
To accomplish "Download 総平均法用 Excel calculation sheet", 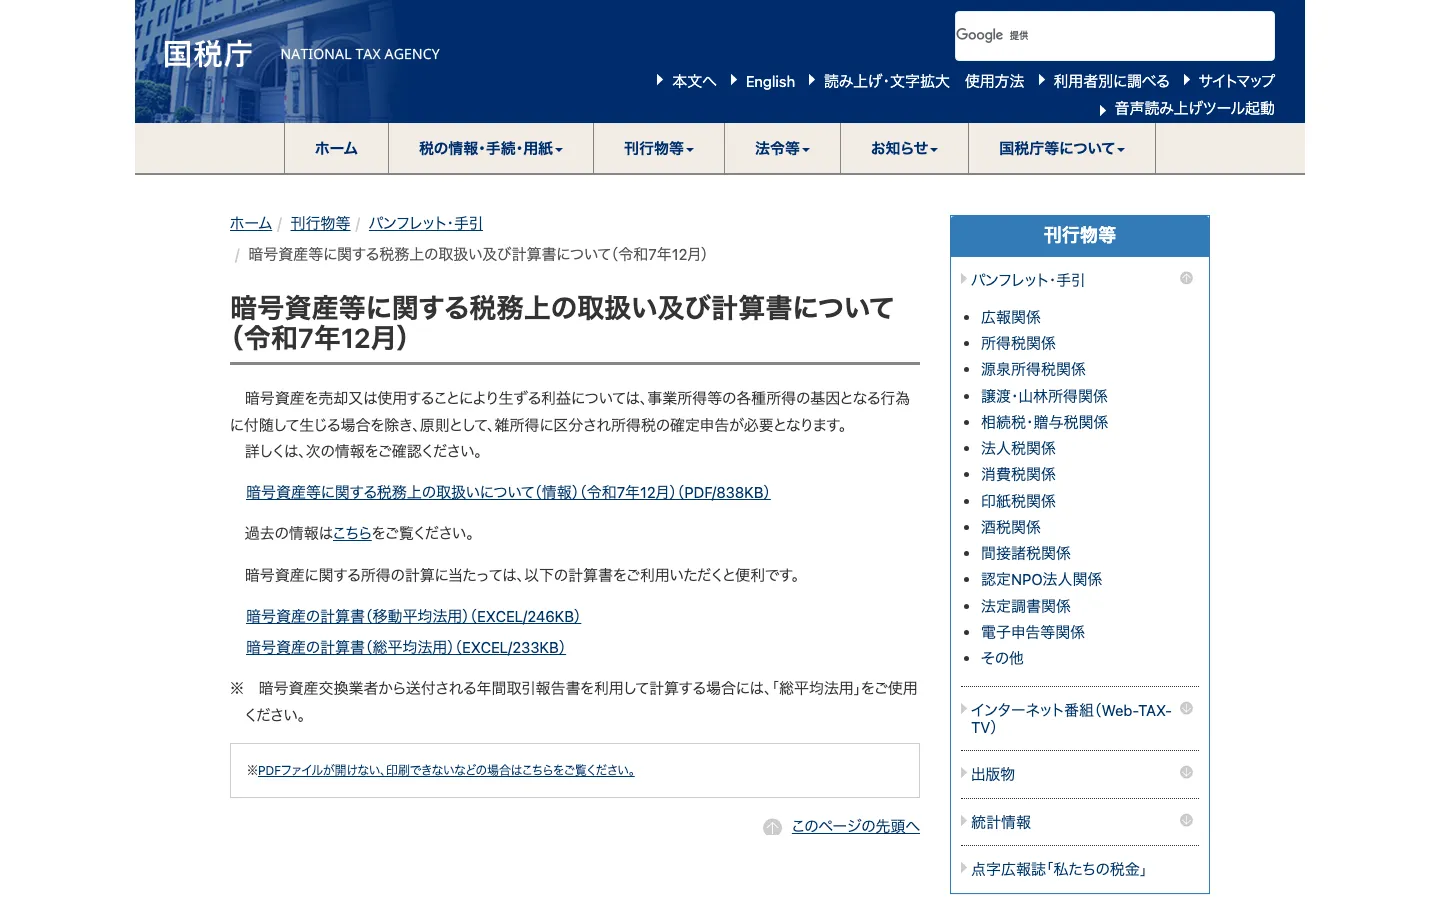I will (x=406, y=647).
